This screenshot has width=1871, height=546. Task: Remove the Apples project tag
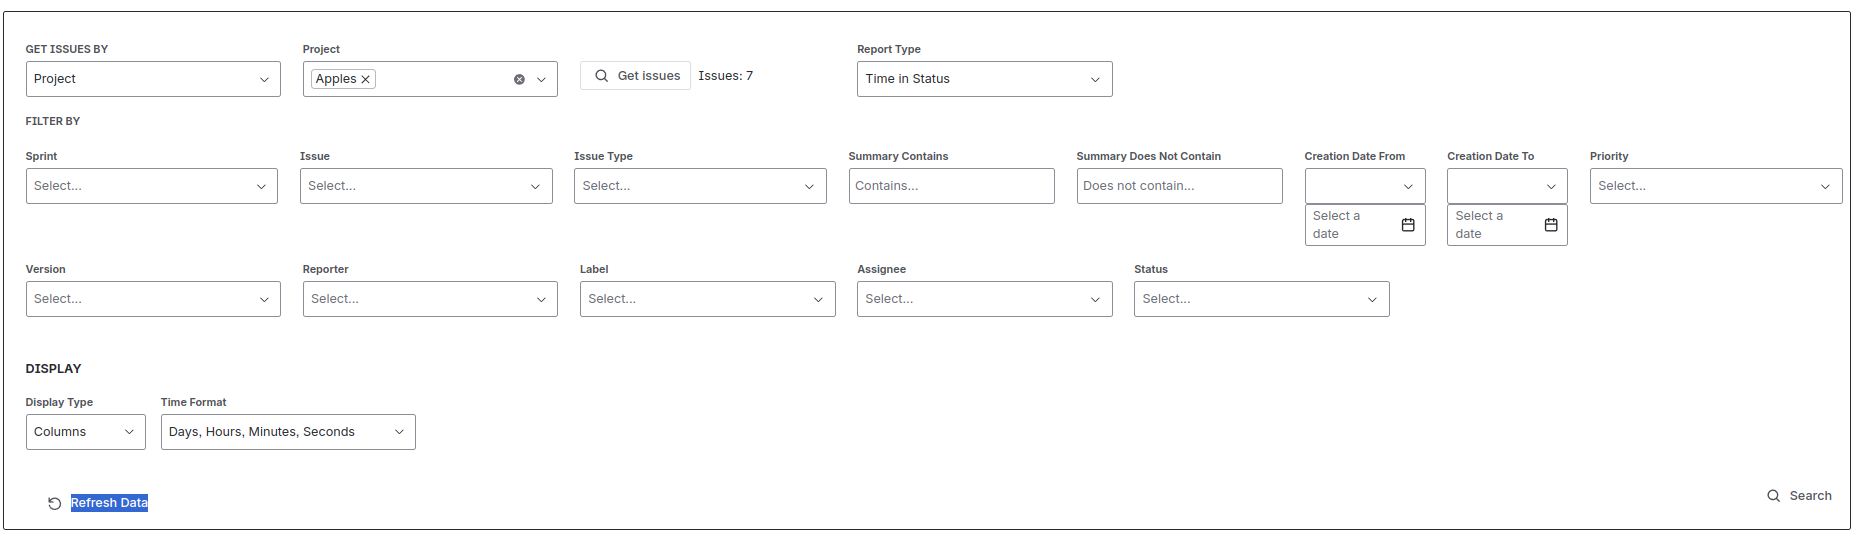coord(366,79)
